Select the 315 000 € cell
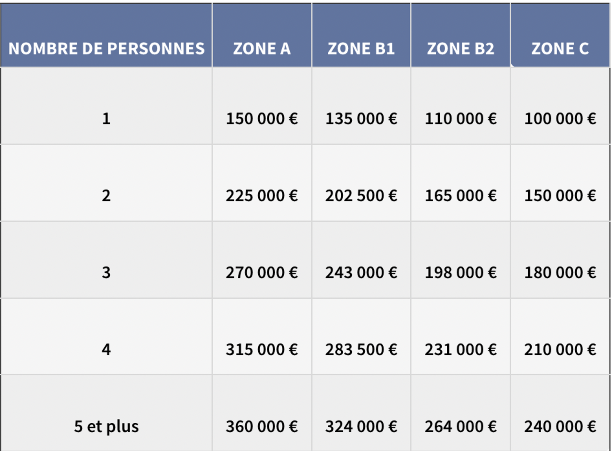The image size is (615, 454). (x=262, y=349)
